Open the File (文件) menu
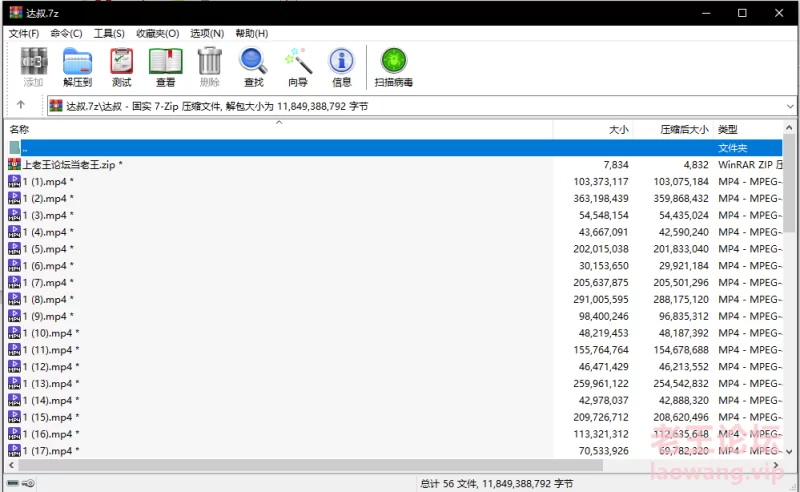800x492 pixels. [24, 33]
